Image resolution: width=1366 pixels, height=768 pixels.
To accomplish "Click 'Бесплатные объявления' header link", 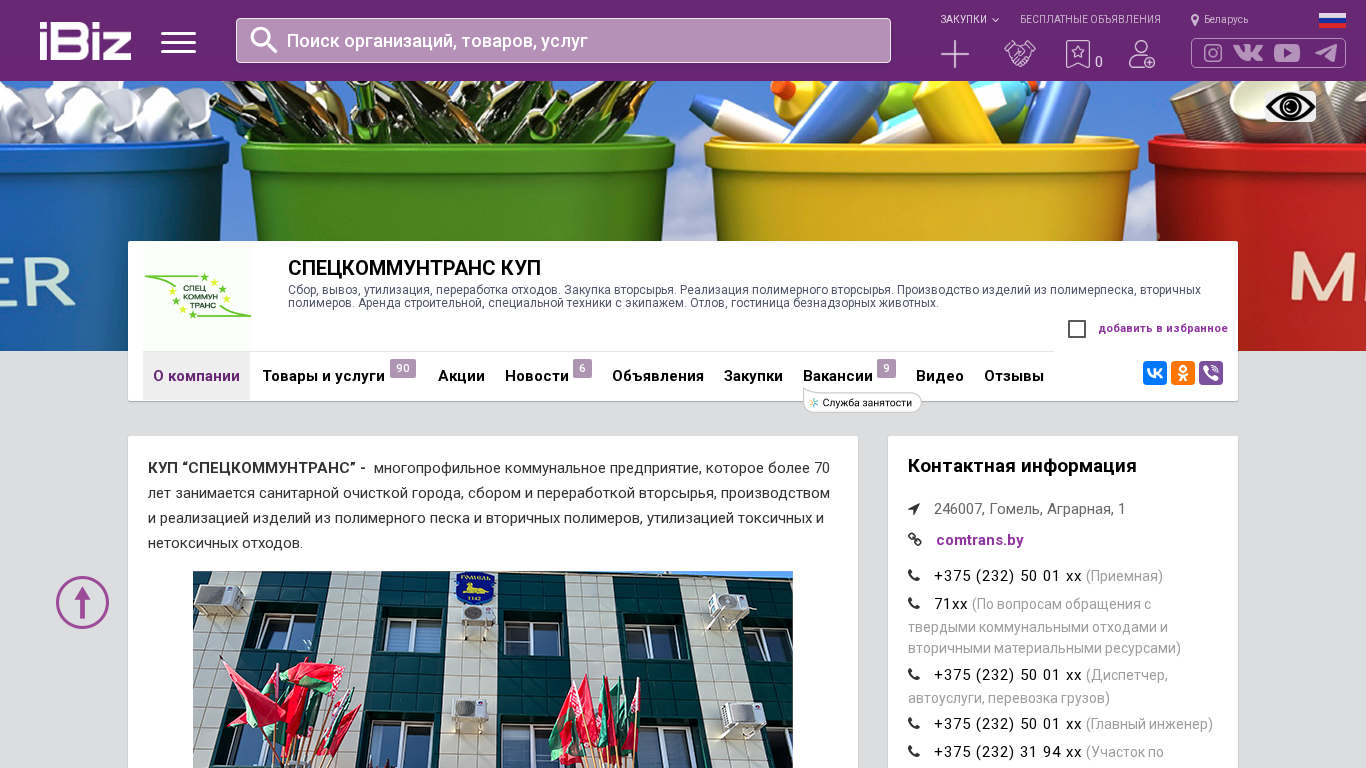I will [x=1090, y=20].
